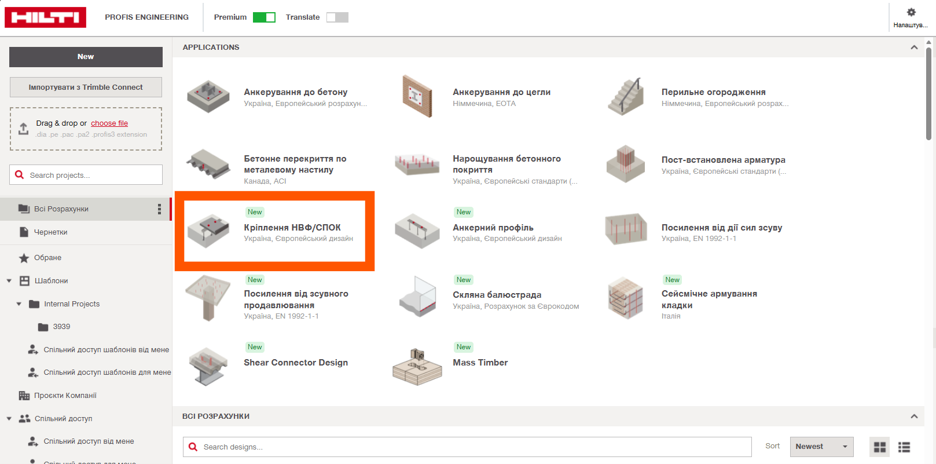Select Чернетки in the sidebar
This screenshot has height=464, width=936.
tap(51, 232)
